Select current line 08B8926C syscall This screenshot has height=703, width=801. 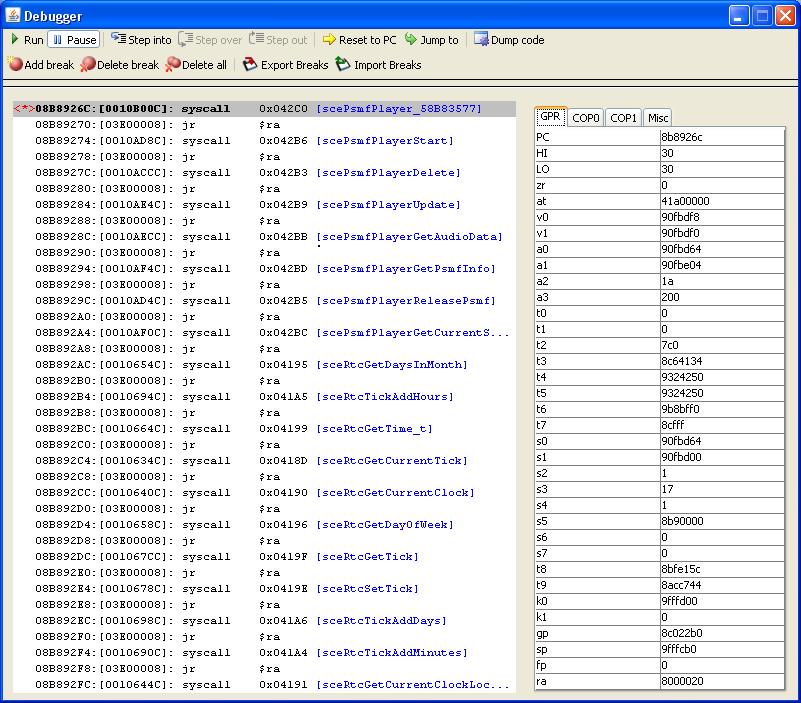[264, 109]
